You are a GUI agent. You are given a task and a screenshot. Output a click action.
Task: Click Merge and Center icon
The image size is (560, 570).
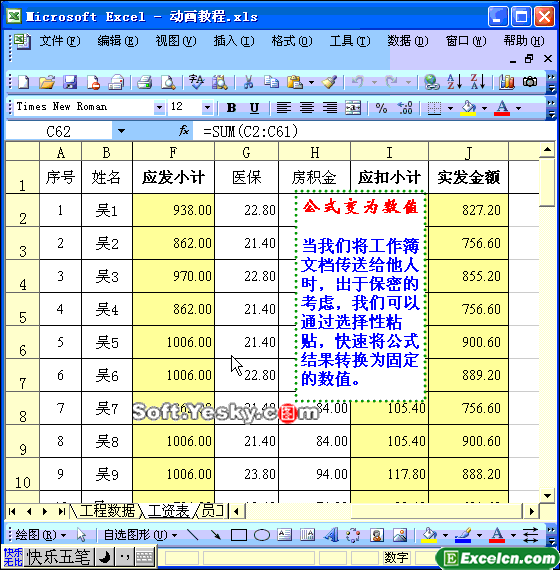pyautogui.click(x=353, y=108)
